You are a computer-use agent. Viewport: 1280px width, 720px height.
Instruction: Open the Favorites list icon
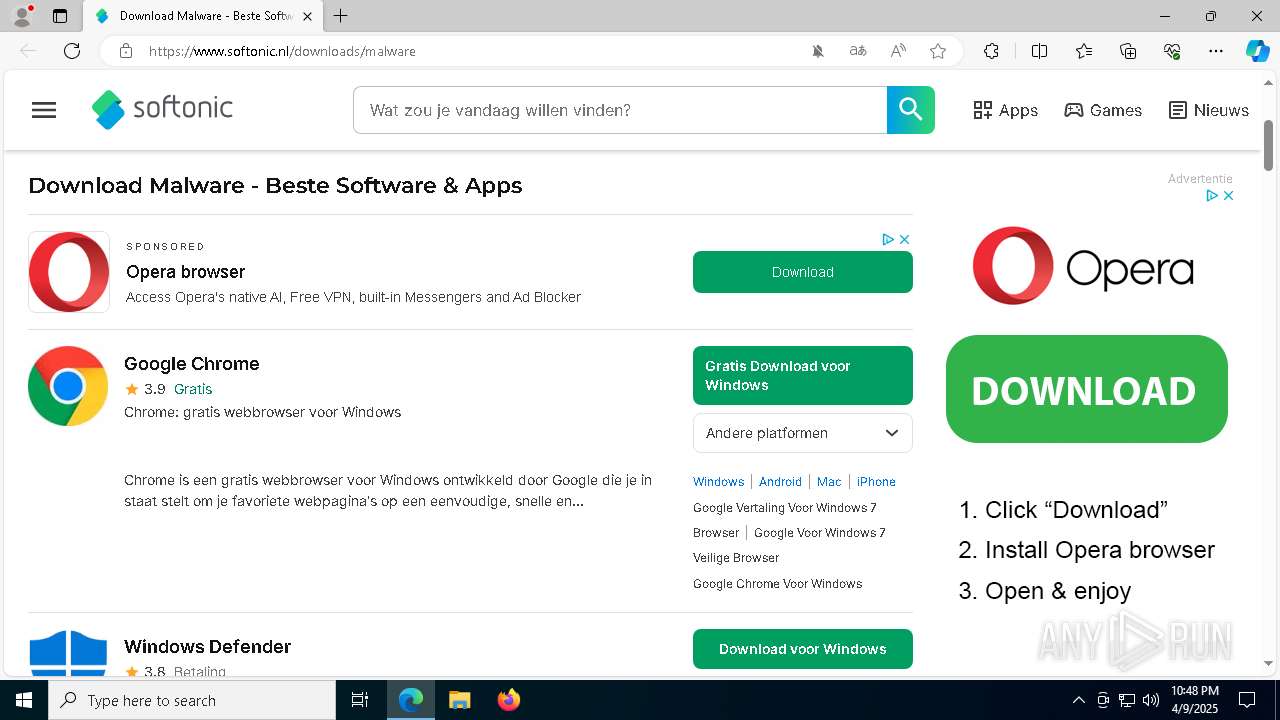tap(1084, 51)
